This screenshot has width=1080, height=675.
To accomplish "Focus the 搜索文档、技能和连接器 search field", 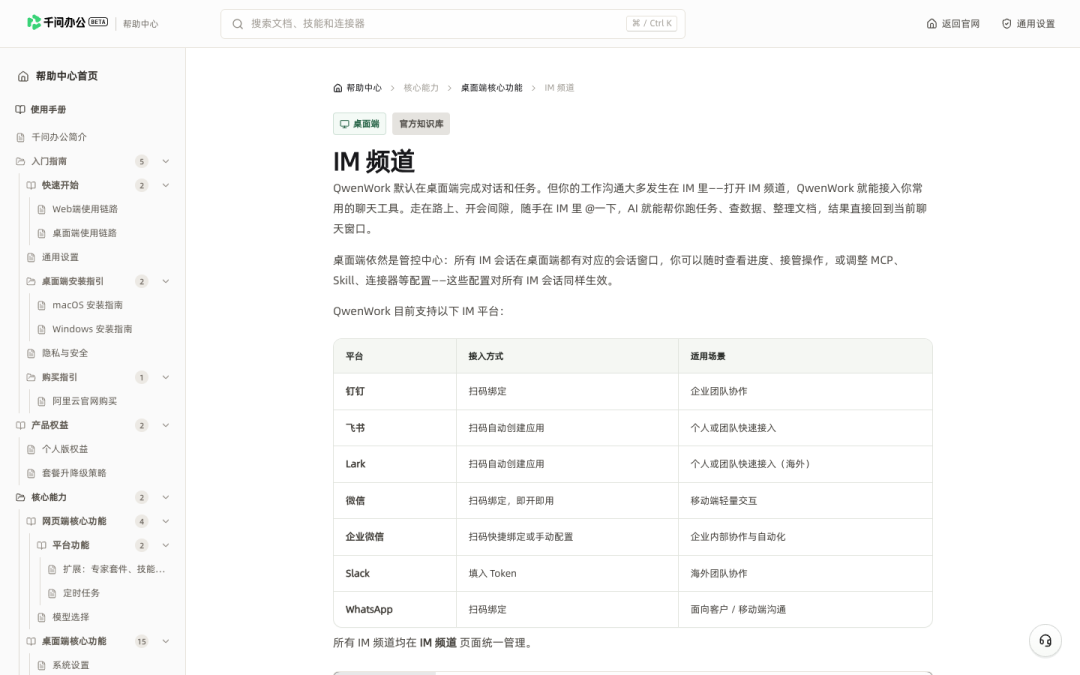I will 453,24.
